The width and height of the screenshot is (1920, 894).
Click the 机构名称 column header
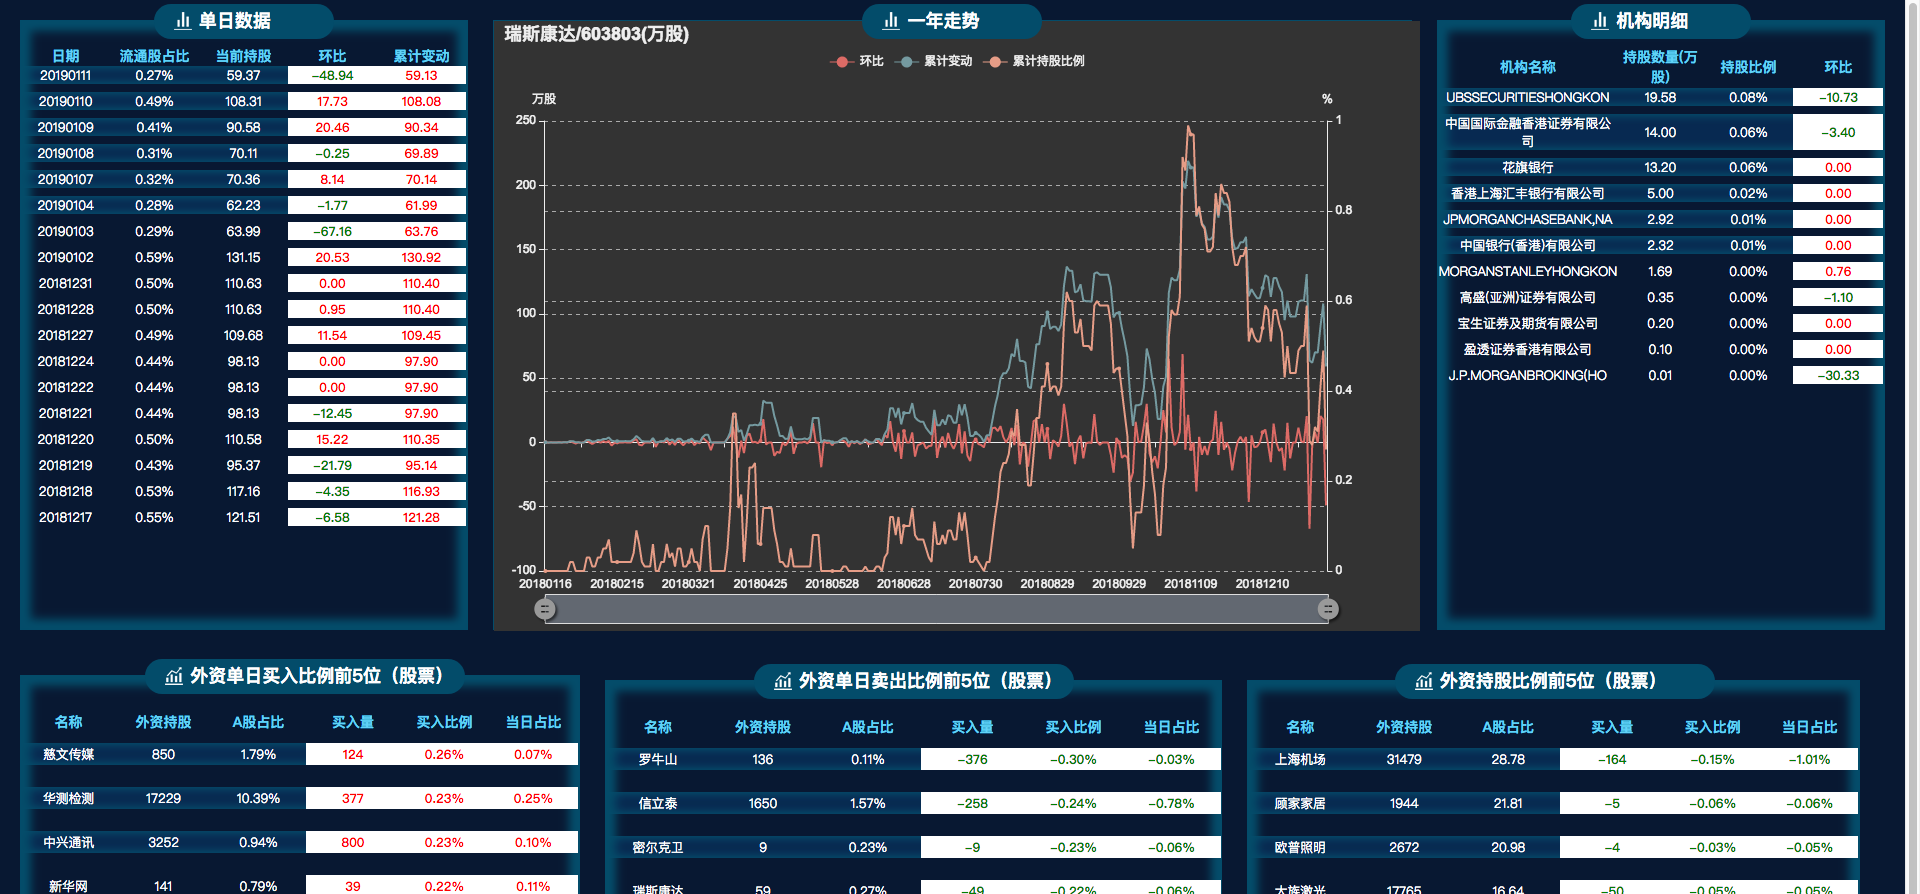pos(1528,67)
